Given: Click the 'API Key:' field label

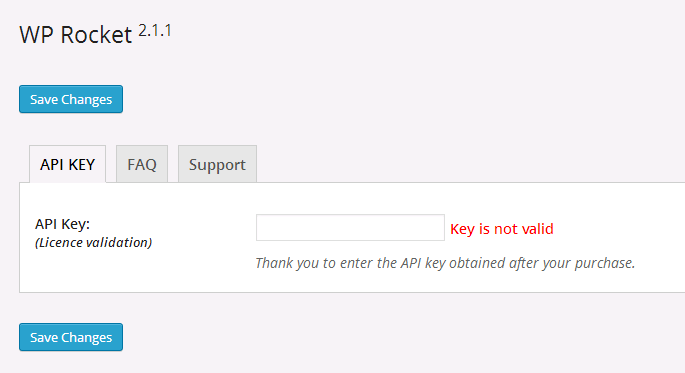Looking at the screenshot, I should tap(62, 224).
